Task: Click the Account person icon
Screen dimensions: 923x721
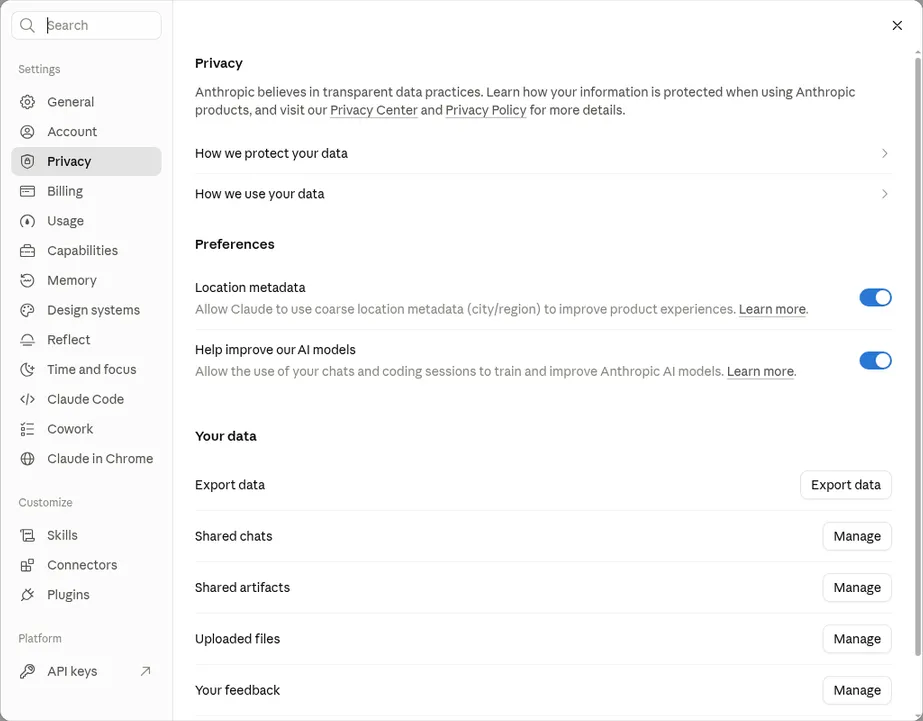Action: click(x=27, y=132)
